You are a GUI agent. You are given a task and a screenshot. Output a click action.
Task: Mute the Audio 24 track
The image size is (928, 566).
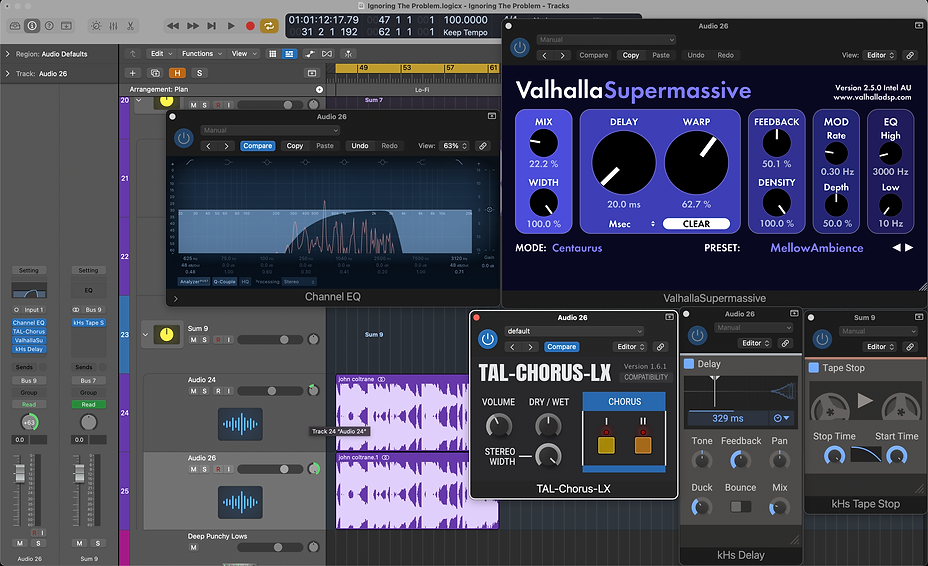click(x=194, y=391)
